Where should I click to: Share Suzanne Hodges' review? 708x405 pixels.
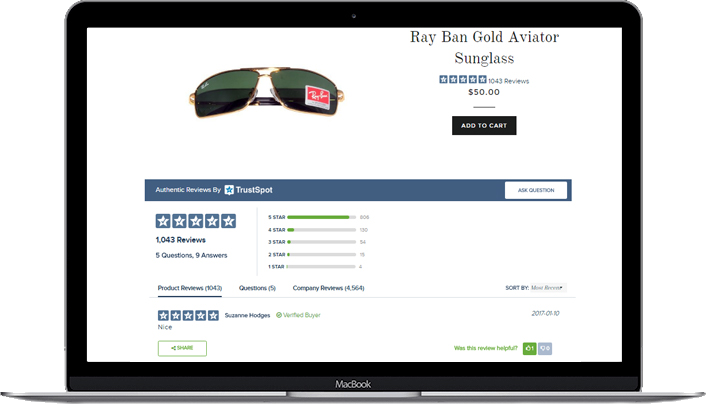(x=182, y=348)
